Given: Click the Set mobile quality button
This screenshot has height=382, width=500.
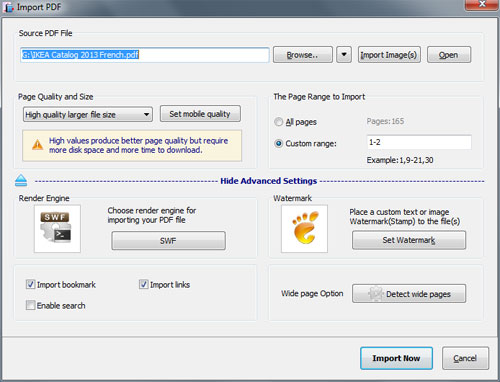Looking at the screenshot, I should 200,114.
